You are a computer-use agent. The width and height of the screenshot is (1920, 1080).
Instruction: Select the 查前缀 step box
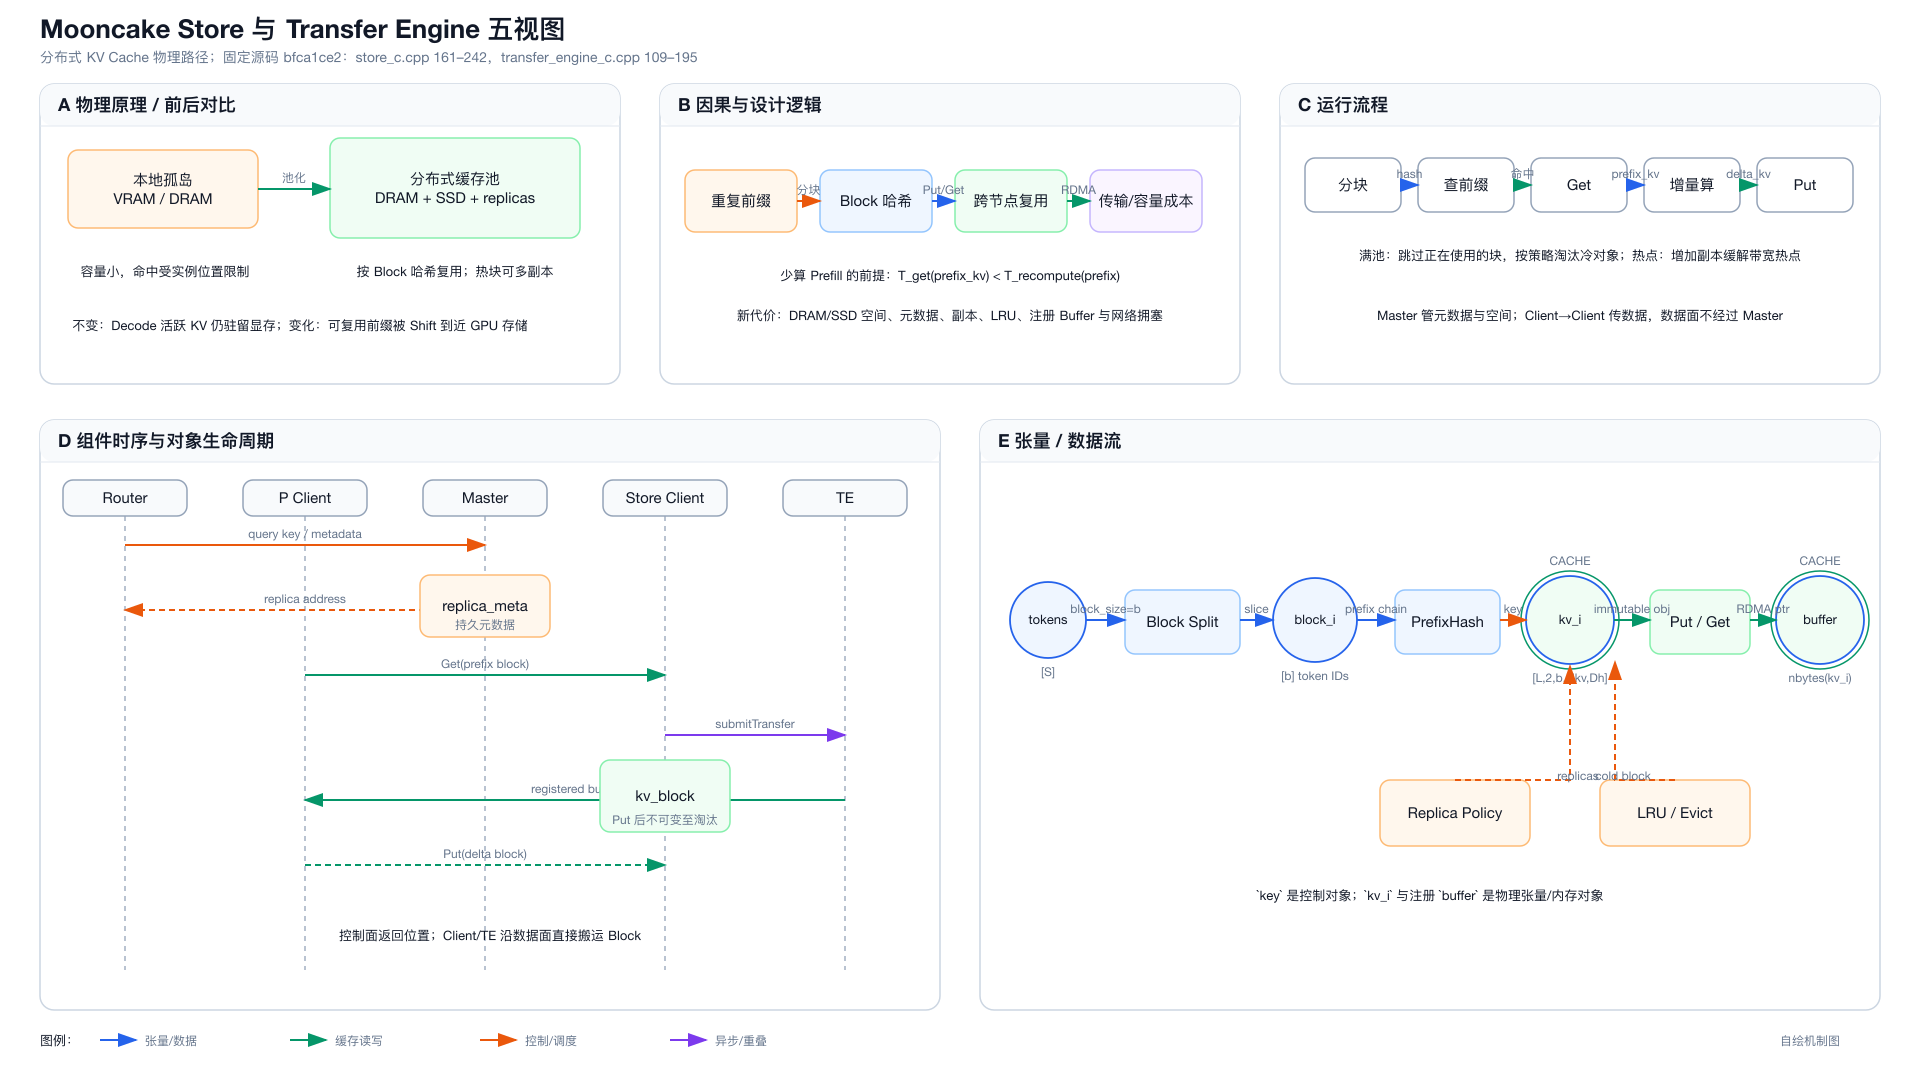pos(1466,185)
